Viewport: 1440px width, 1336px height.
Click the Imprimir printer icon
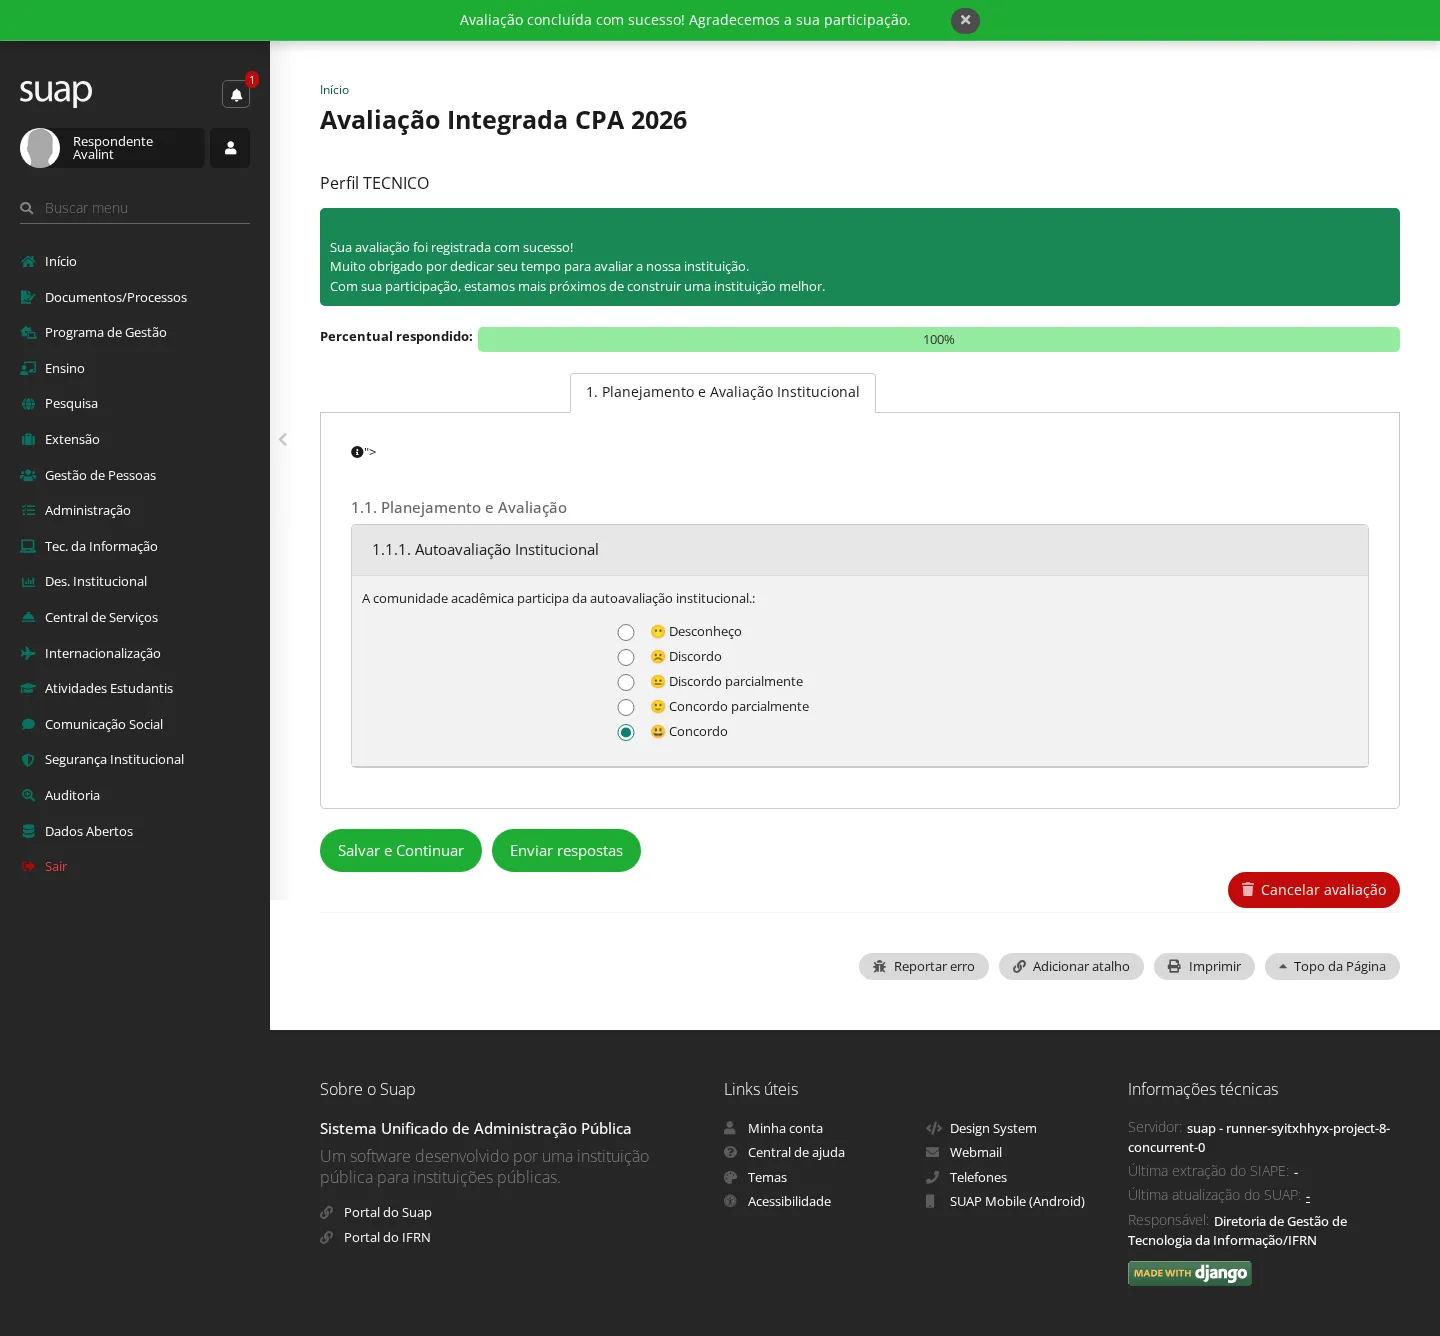click(1174, 966)
